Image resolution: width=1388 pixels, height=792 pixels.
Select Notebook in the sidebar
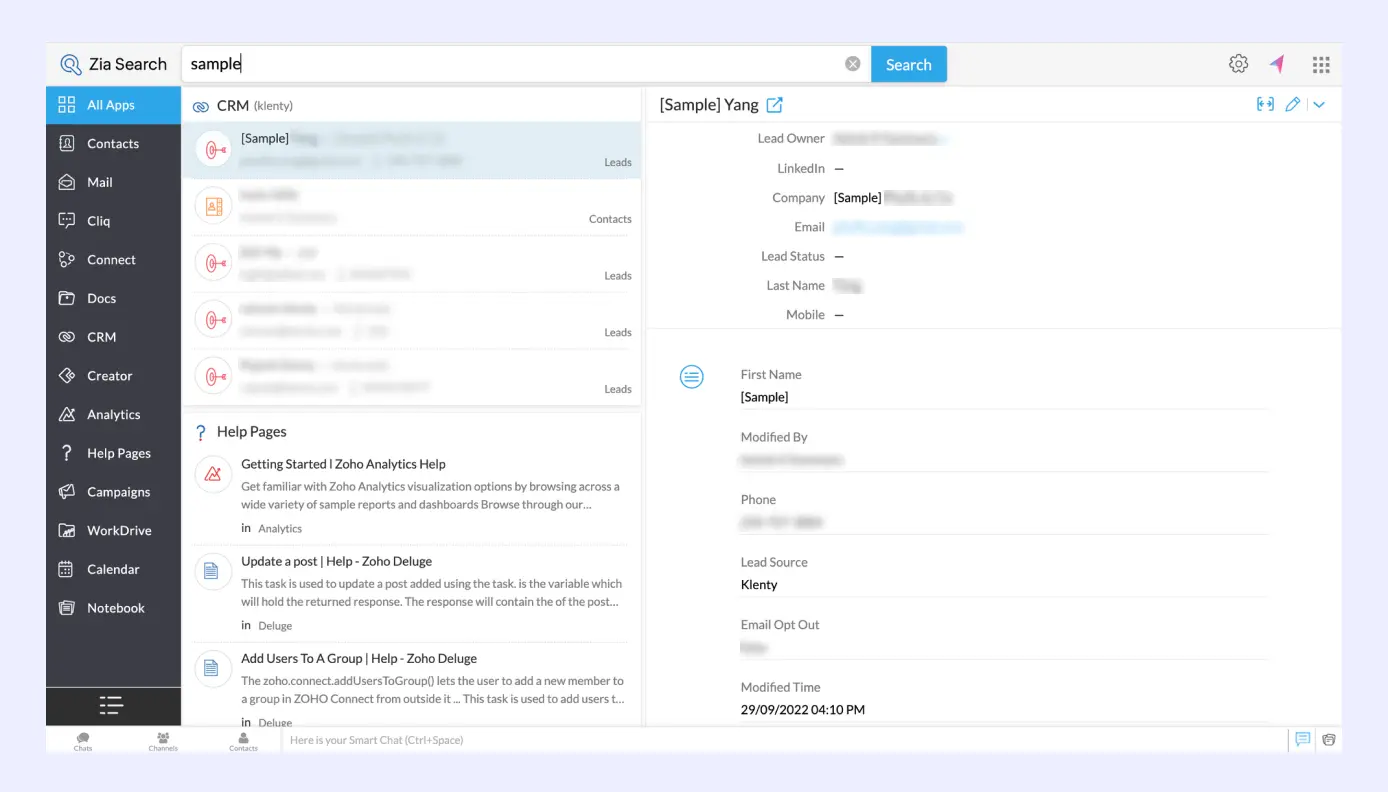point(113,608)
